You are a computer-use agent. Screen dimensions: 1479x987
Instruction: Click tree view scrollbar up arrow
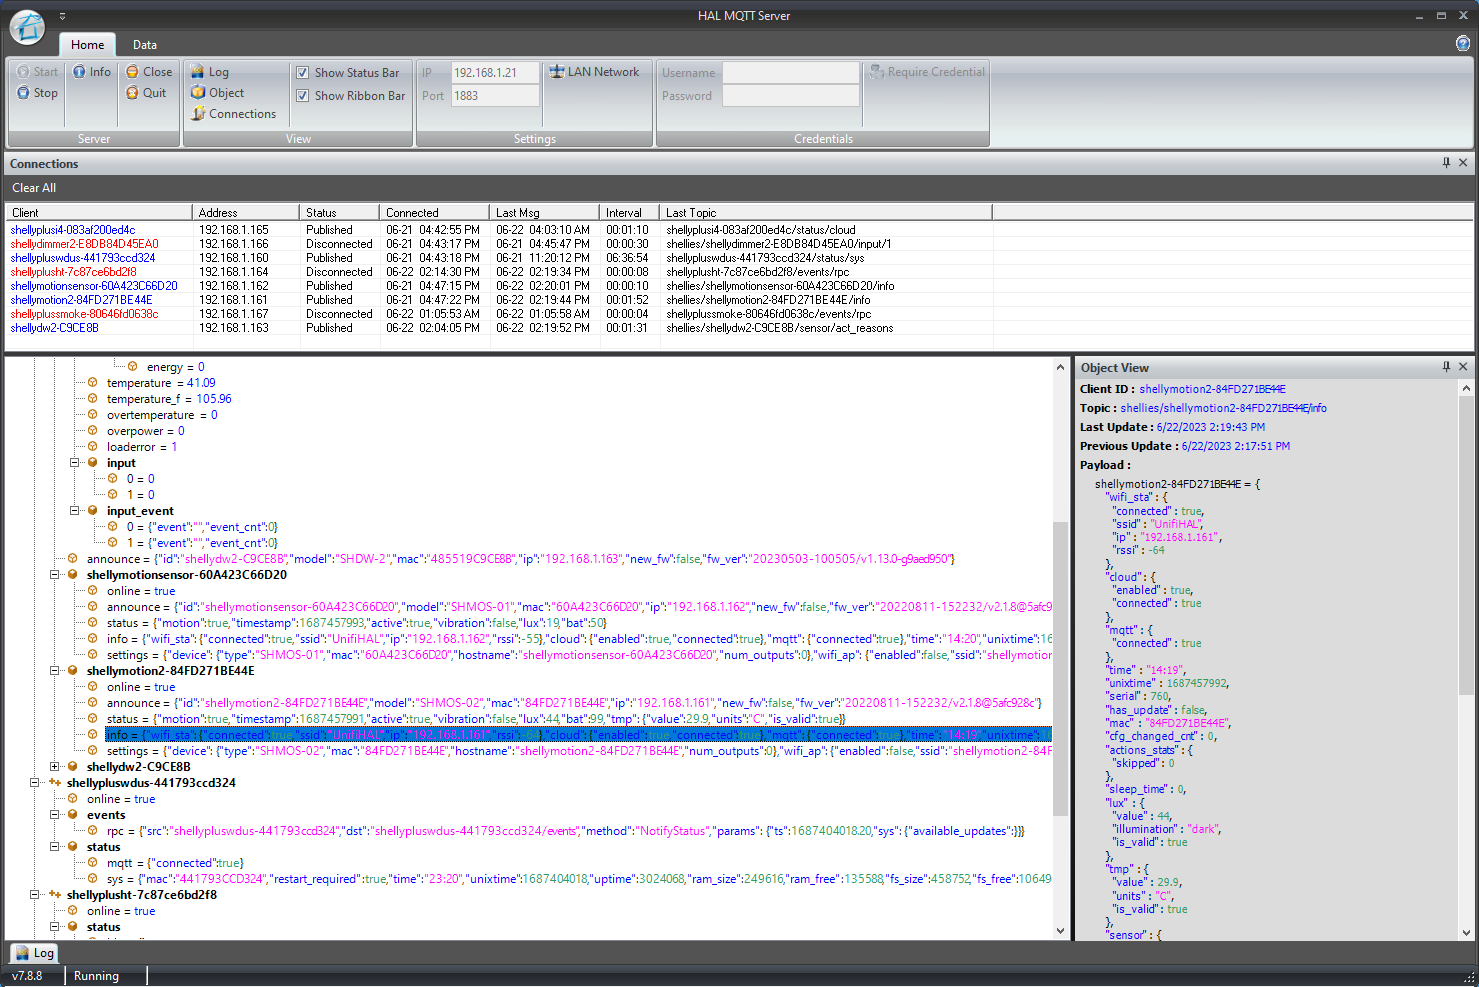click(x=1060, y=368)
